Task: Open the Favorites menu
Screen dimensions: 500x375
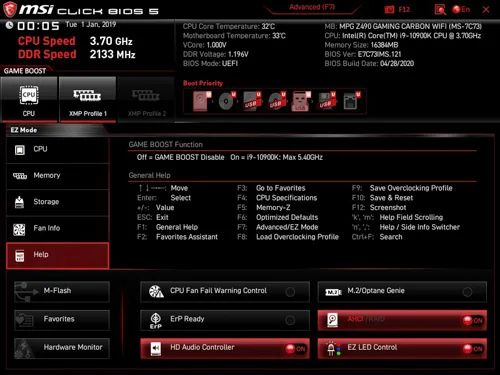Action: [62, 320]
